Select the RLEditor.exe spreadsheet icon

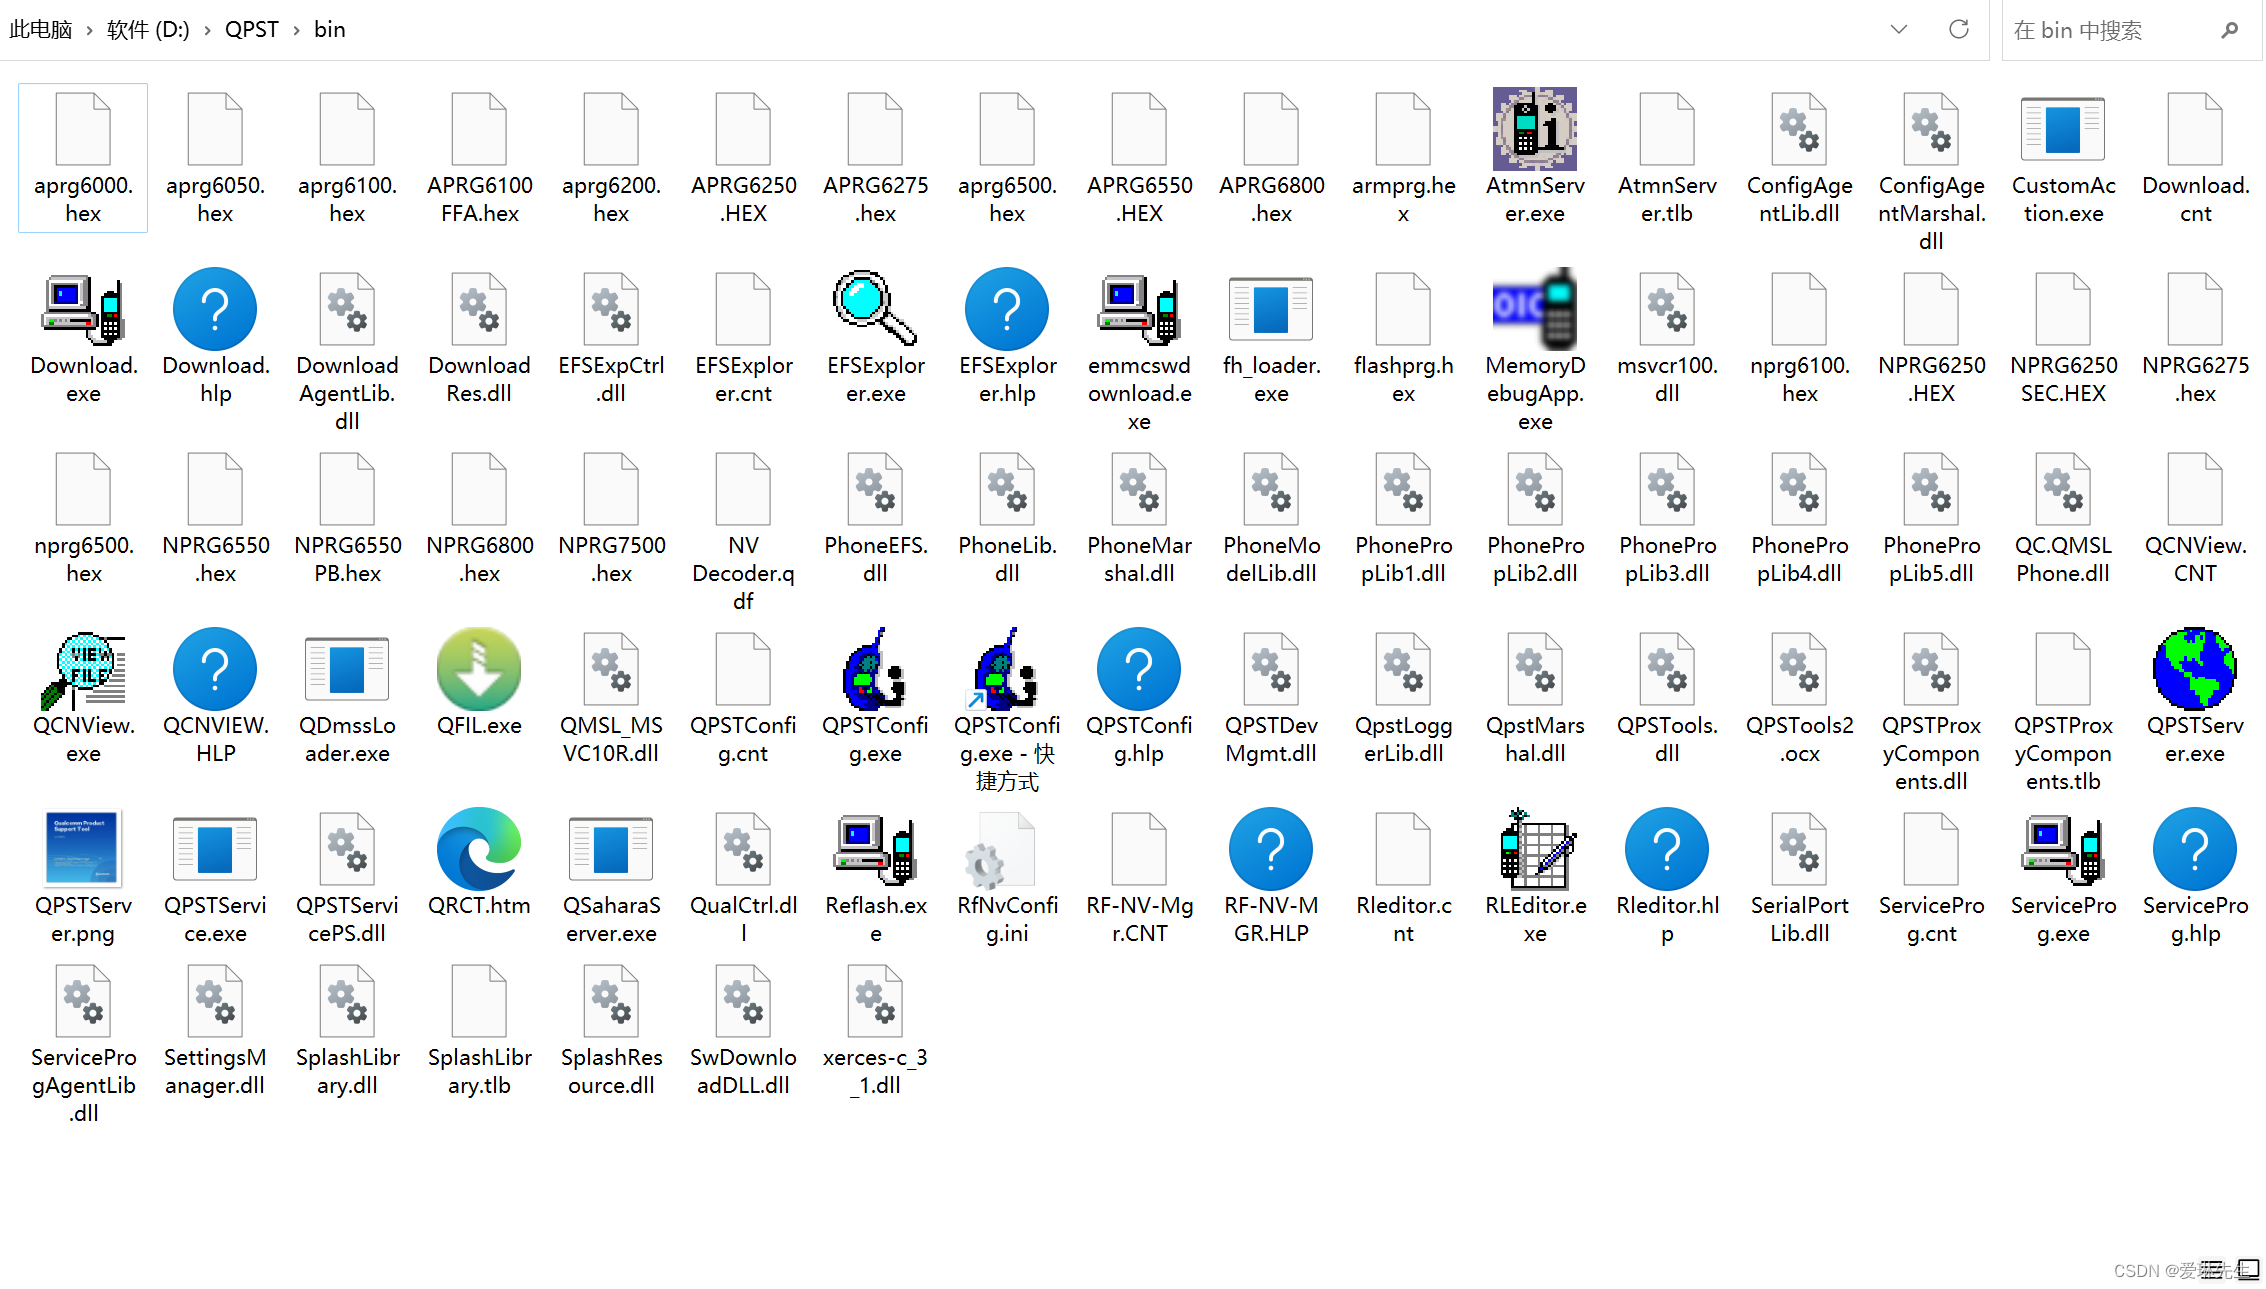click(1534, 850)
